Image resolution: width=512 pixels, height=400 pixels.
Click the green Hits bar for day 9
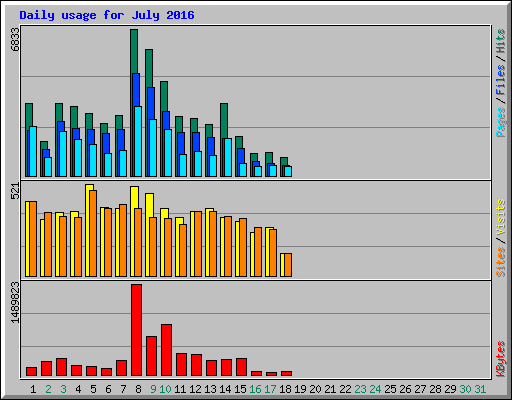tap(149, 68)
